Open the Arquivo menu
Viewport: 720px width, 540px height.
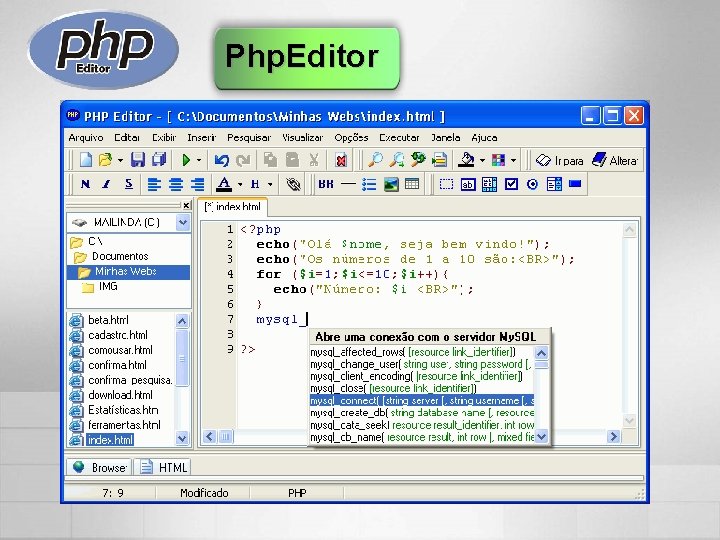pos(85,137)
